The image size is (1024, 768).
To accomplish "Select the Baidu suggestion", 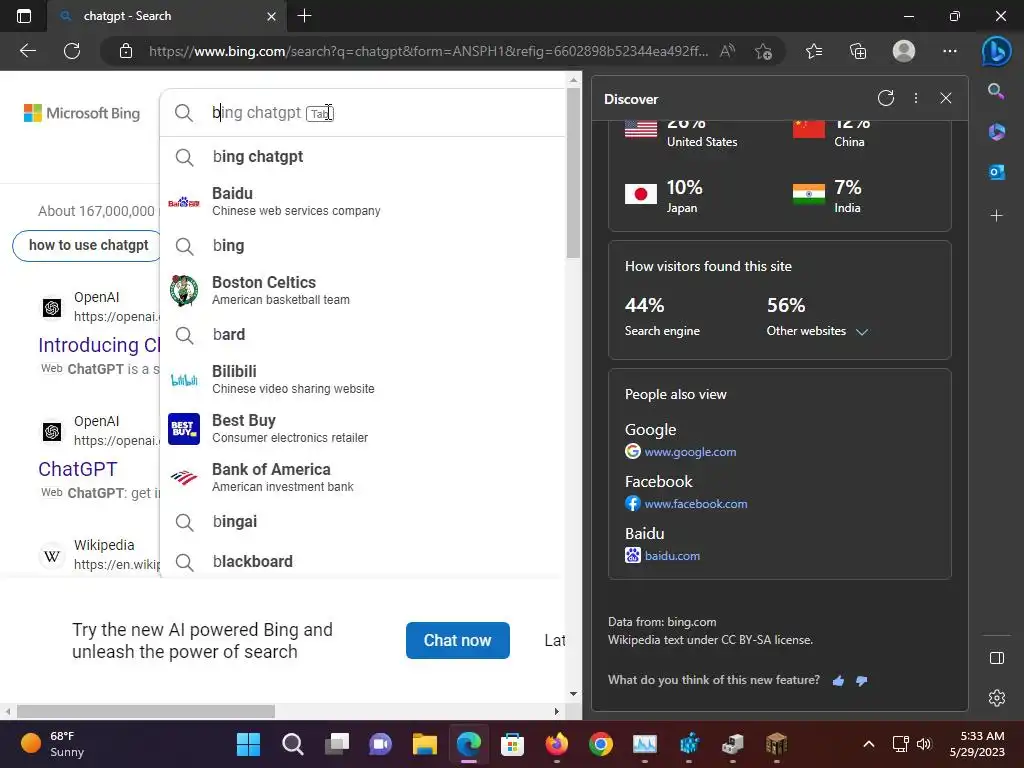I will pyautogui.click(x=362, y=201).
